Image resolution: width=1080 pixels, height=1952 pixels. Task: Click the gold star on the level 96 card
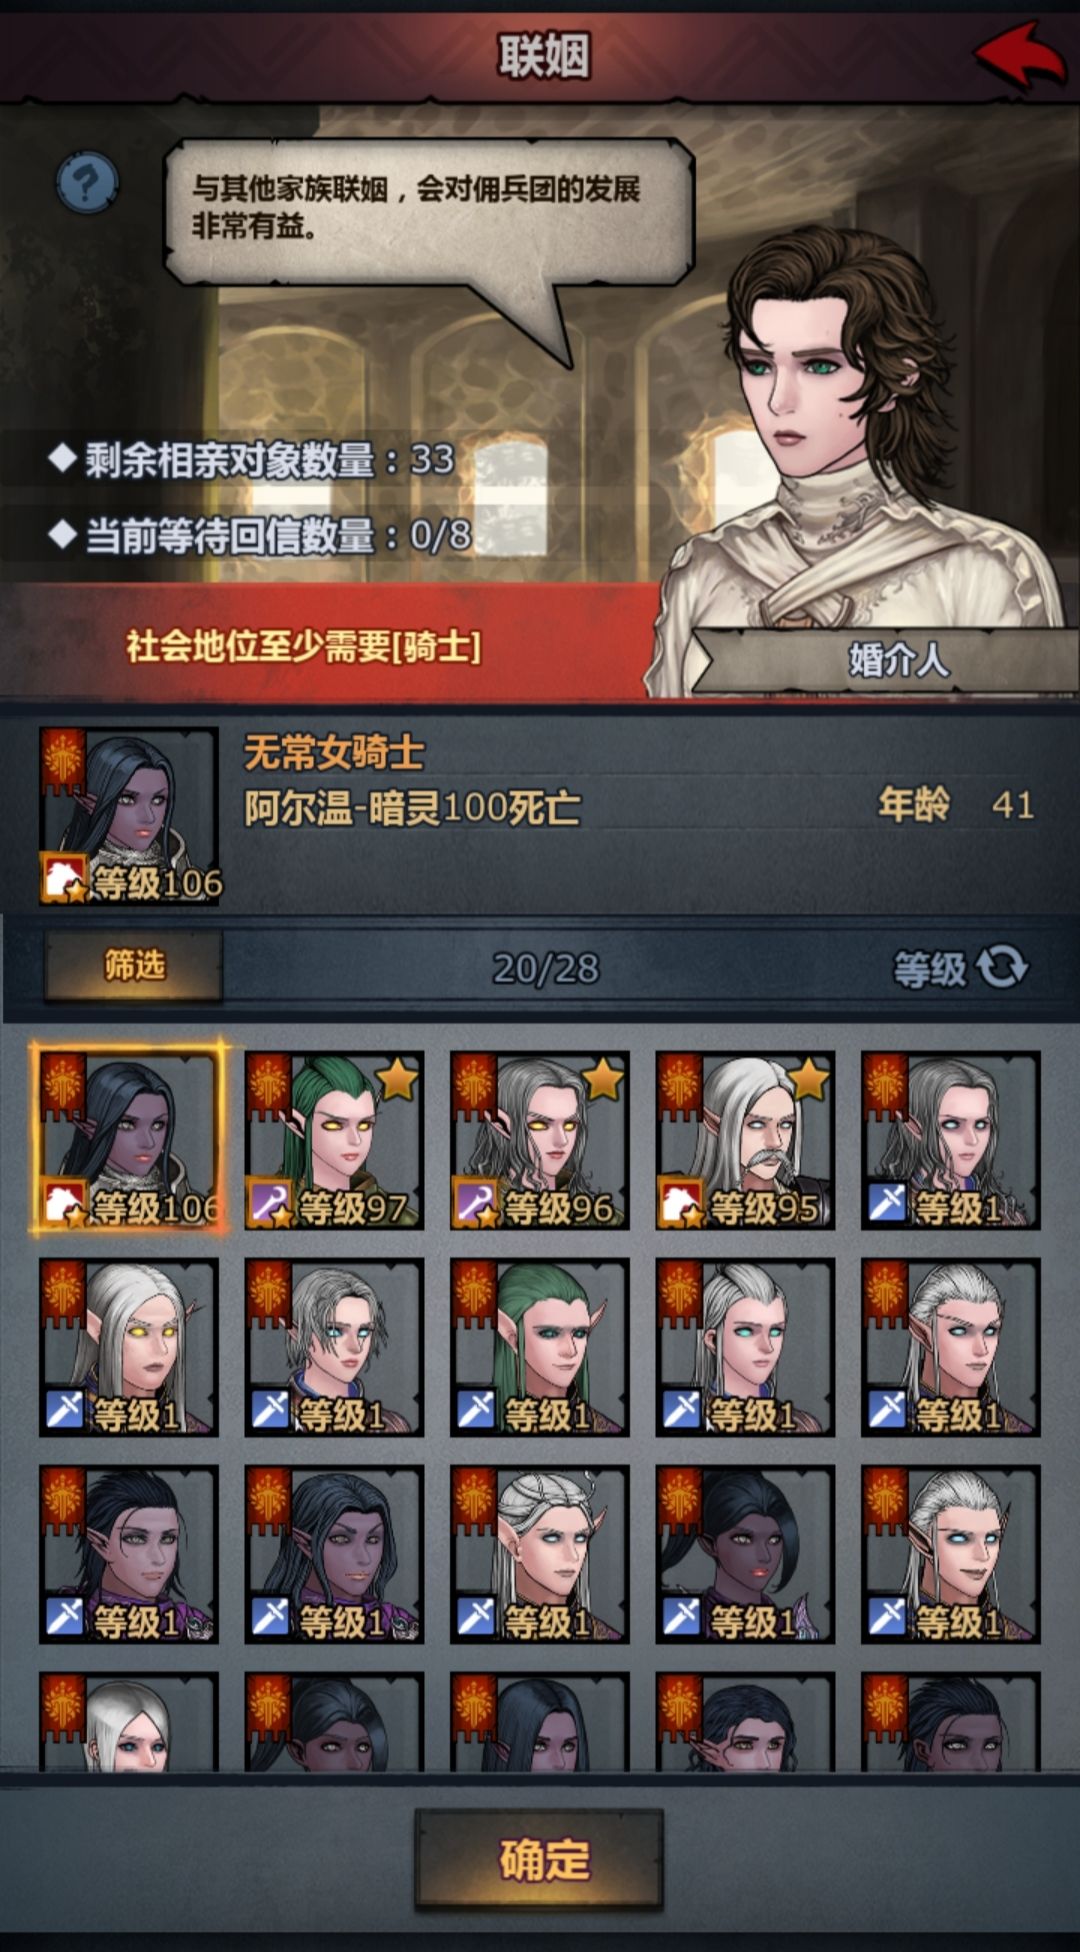(x=603, y=1079)
